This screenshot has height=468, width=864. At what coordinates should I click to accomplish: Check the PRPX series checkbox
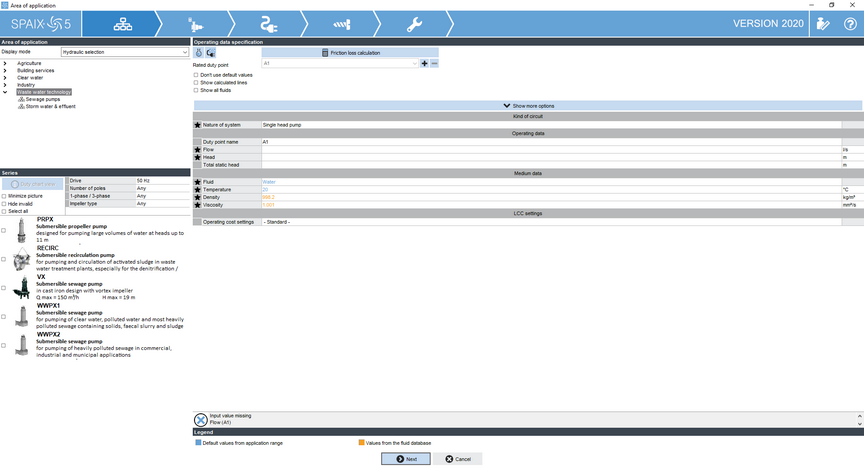coord(4,230)
